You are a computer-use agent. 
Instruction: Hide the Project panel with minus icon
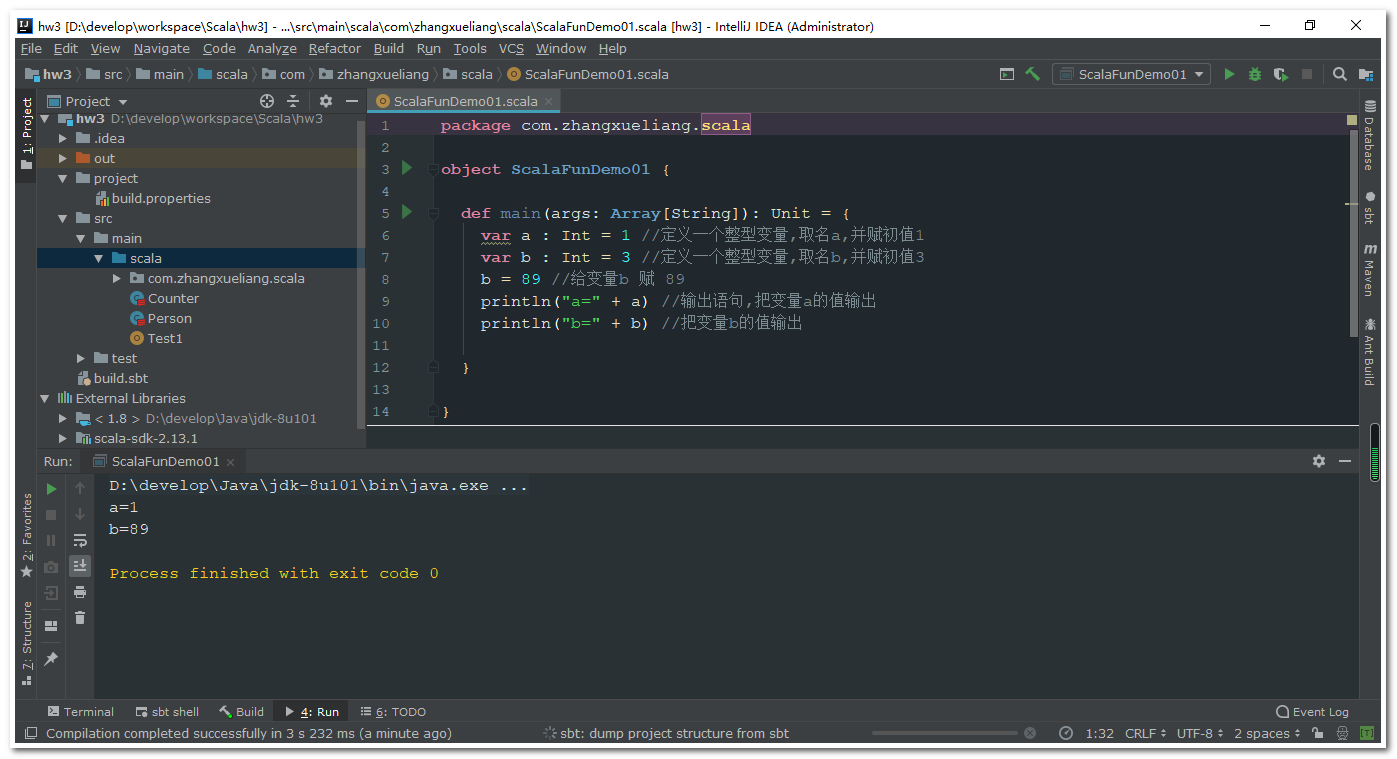pyautogui.click(x=352, y=101)
